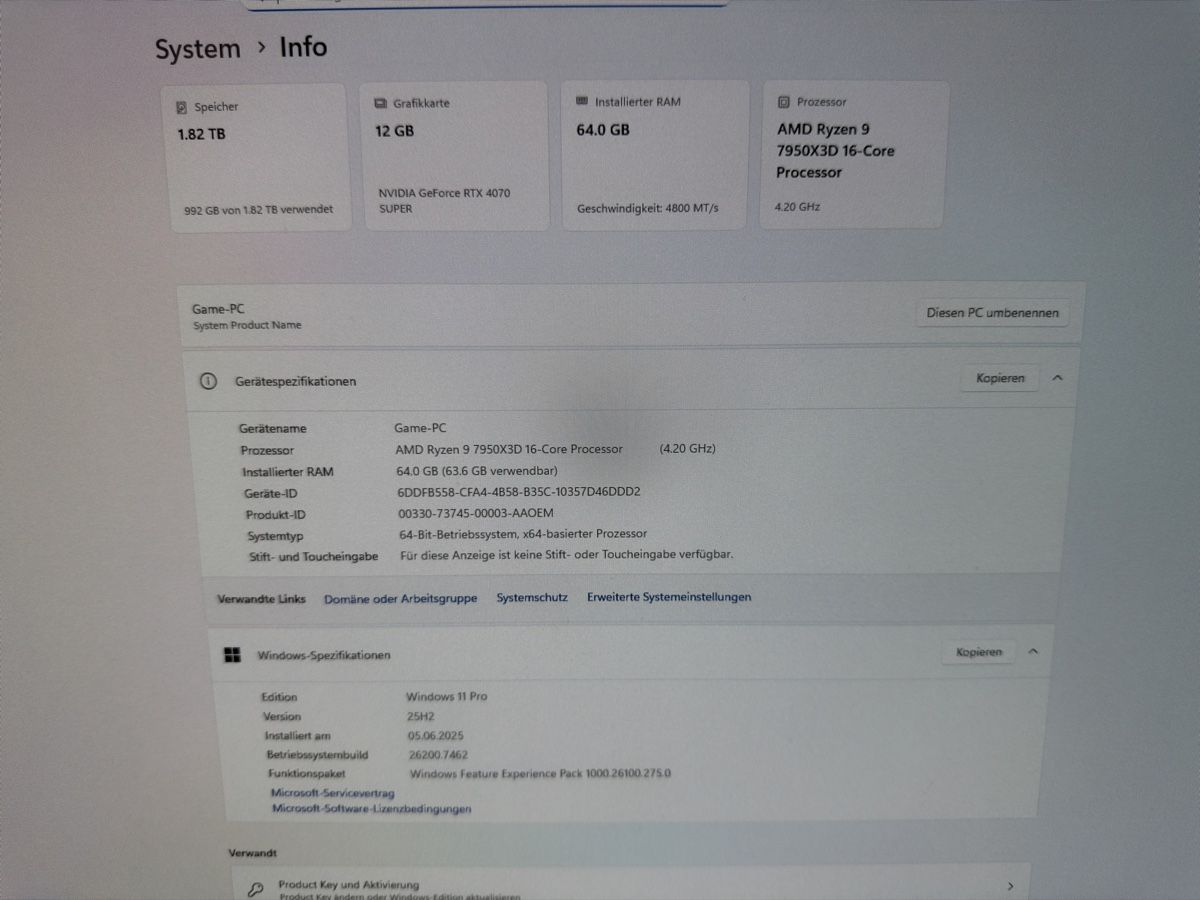Click the Grafikkarte card icon

pyautogui.click(x=380, y=103)
